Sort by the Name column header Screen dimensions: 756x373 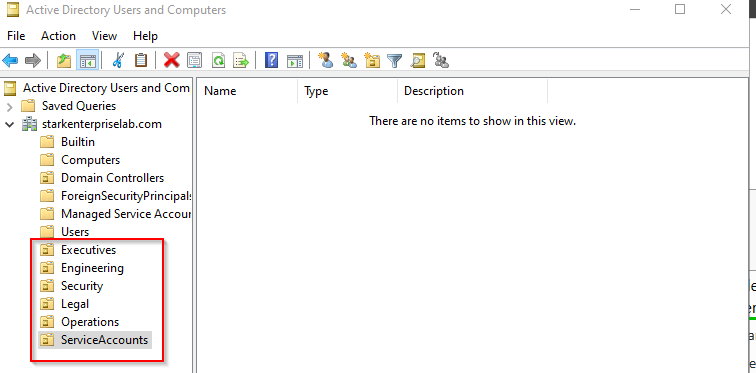coord(247,91)
